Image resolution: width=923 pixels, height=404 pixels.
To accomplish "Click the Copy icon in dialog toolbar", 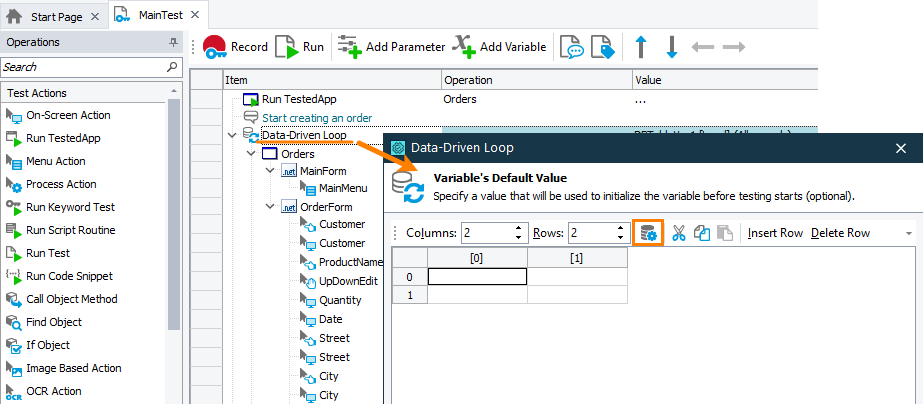I will [x=702, y=233].
